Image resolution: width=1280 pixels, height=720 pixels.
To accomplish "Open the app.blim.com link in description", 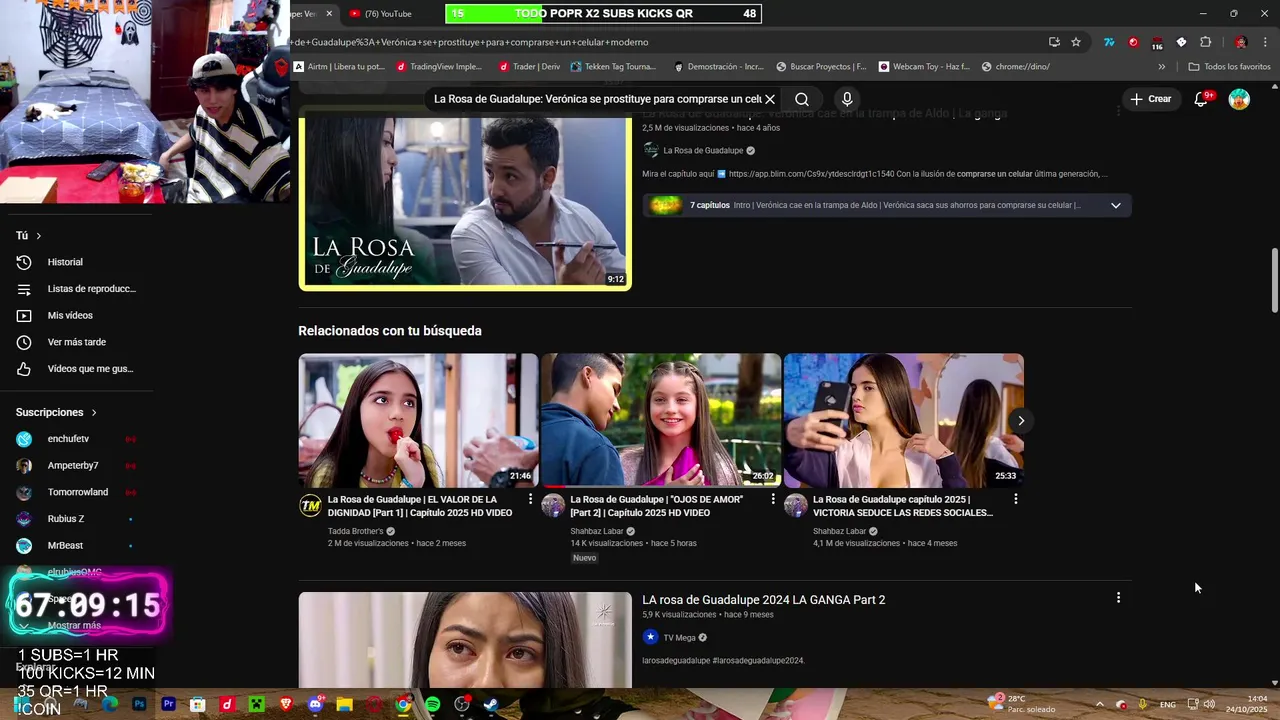I will coord(811,174).
